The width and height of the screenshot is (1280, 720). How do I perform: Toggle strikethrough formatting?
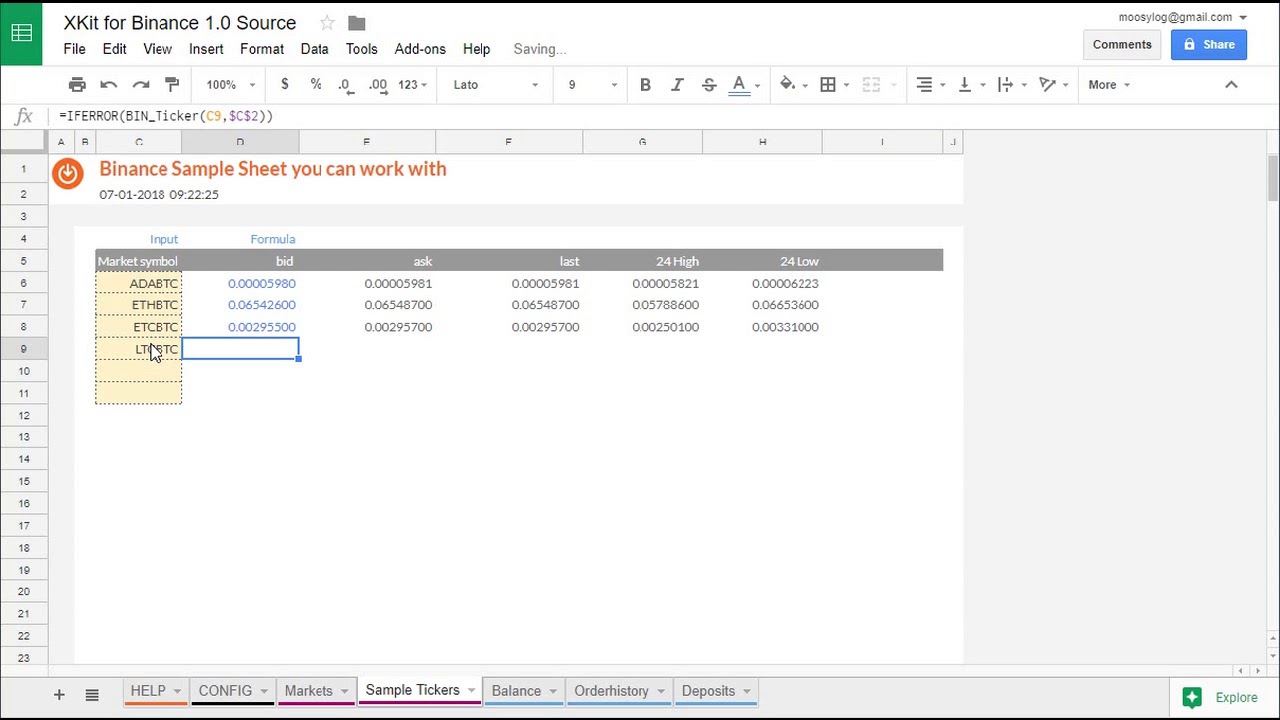coord(709,85)
